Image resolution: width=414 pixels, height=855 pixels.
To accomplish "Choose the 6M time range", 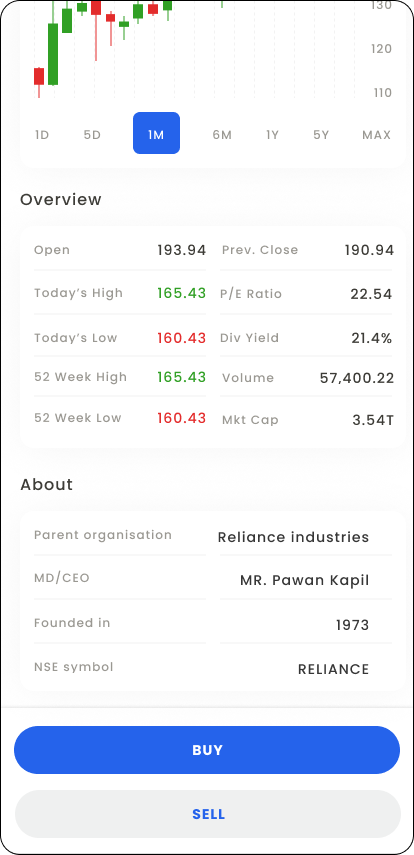I will [222, 135].
